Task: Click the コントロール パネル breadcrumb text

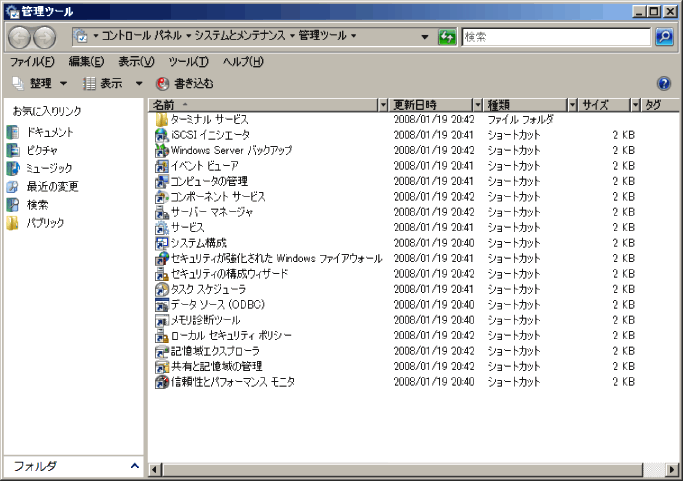Action: [141, 35]
